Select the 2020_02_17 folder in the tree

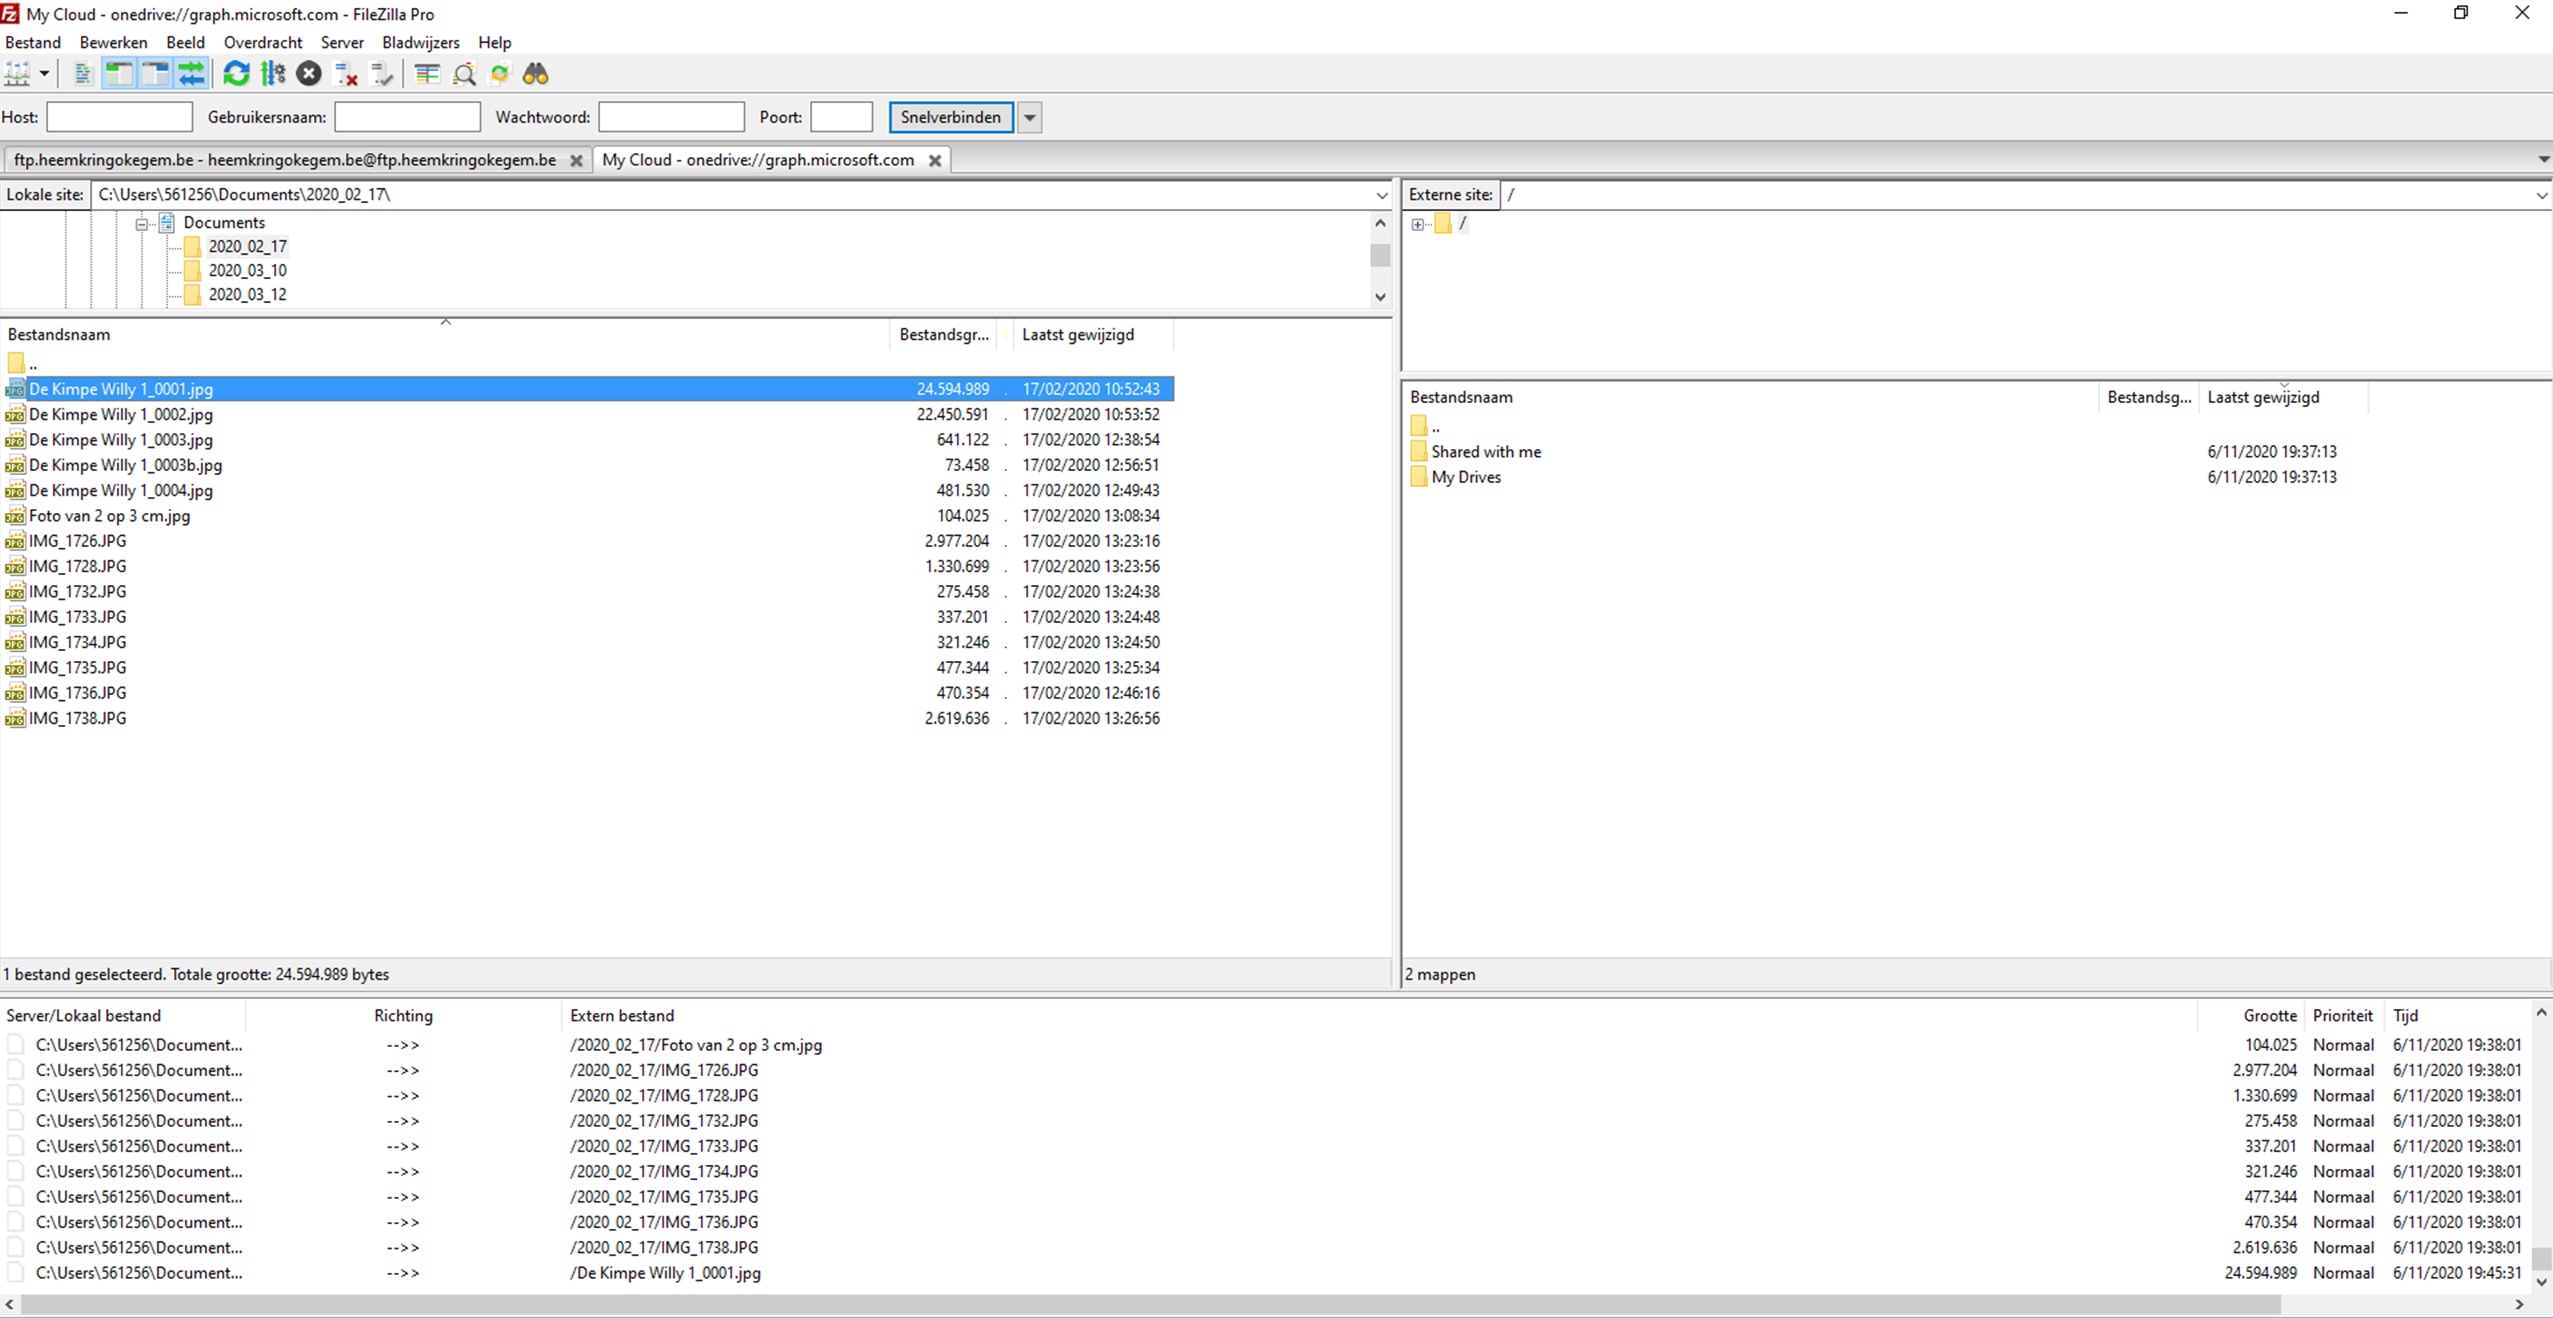[247, 246]
